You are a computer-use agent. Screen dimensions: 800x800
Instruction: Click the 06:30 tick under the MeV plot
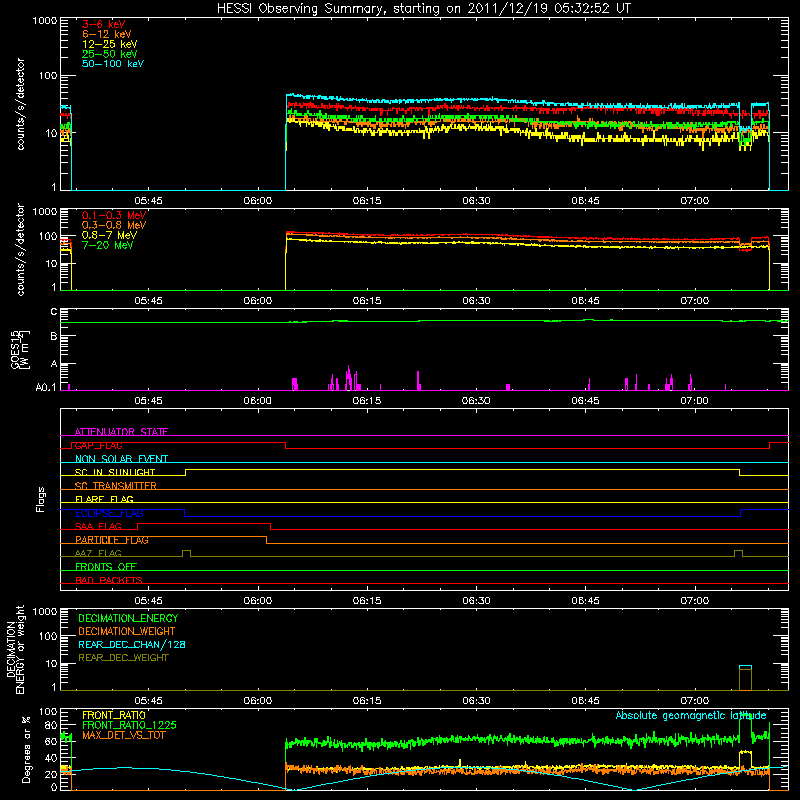[476, 301]
